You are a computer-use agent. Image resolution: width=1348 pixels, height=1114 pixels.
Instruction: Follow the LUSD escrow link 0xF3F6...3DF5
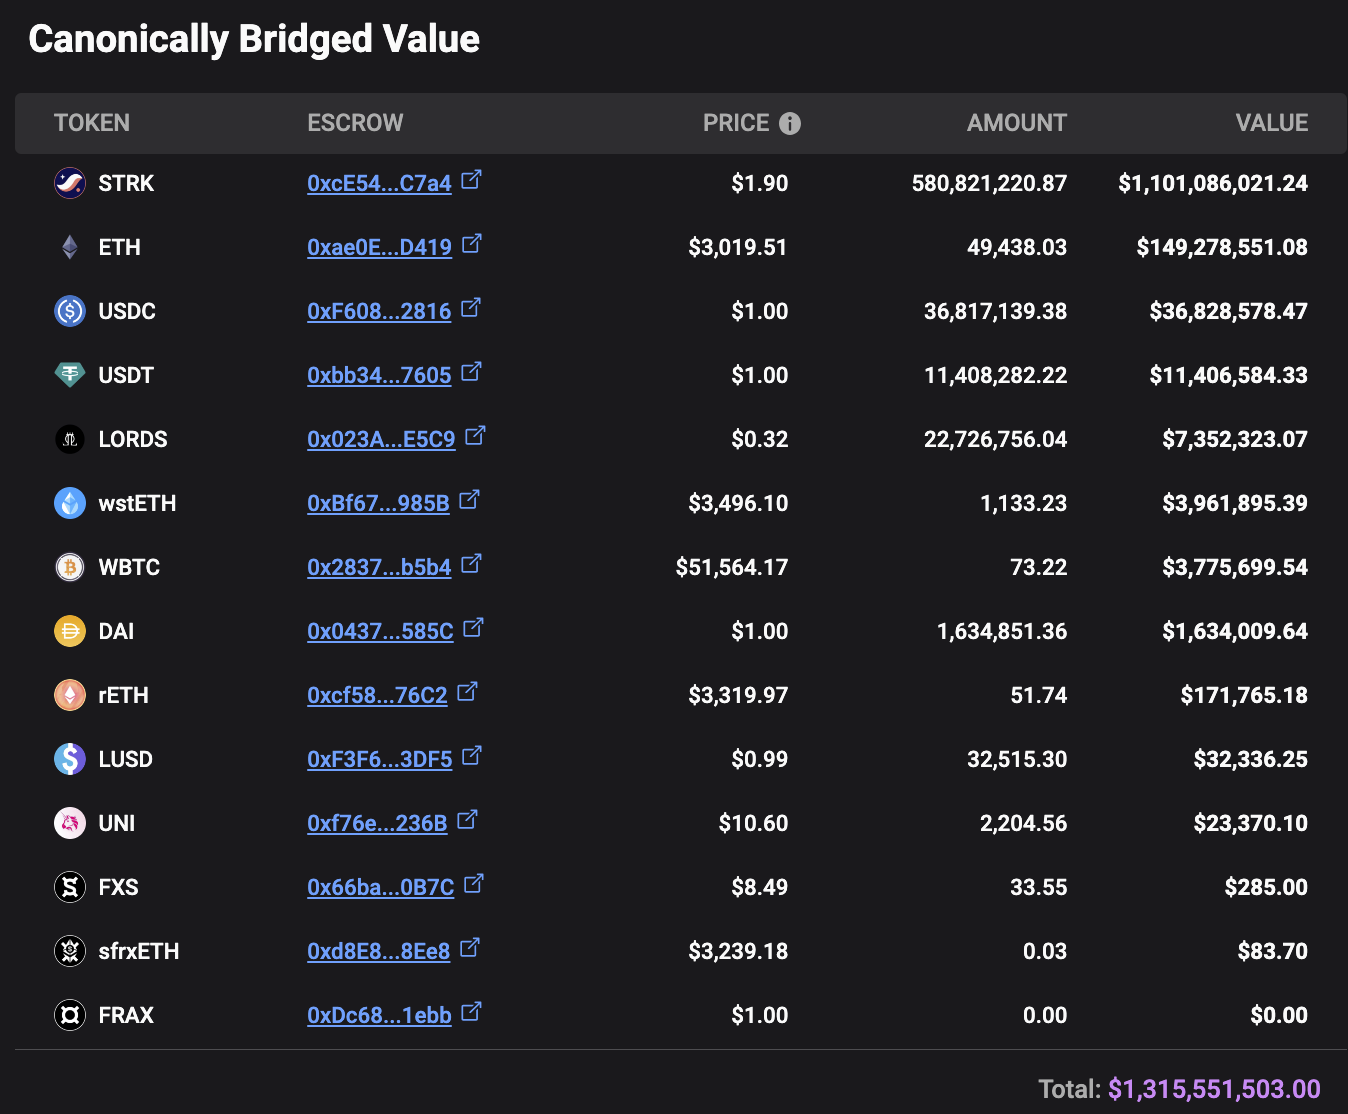click(x=380, y=759)
